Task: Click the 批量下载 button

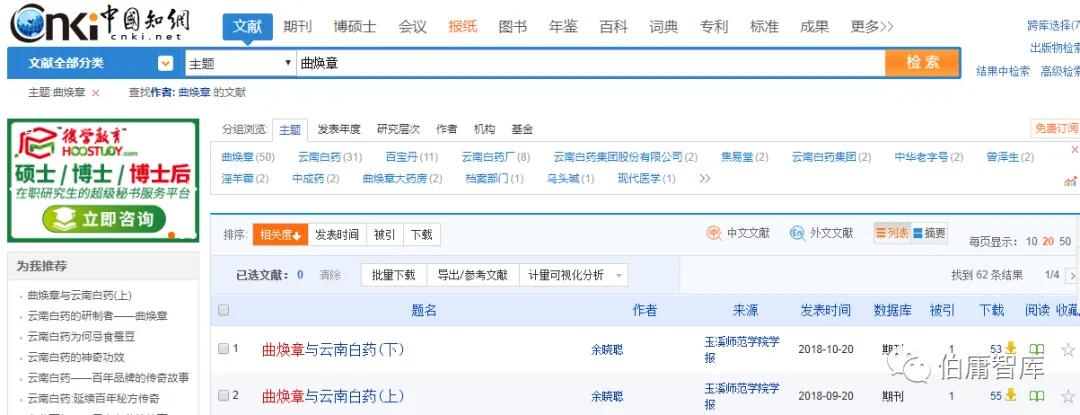Action: point(394,275)
